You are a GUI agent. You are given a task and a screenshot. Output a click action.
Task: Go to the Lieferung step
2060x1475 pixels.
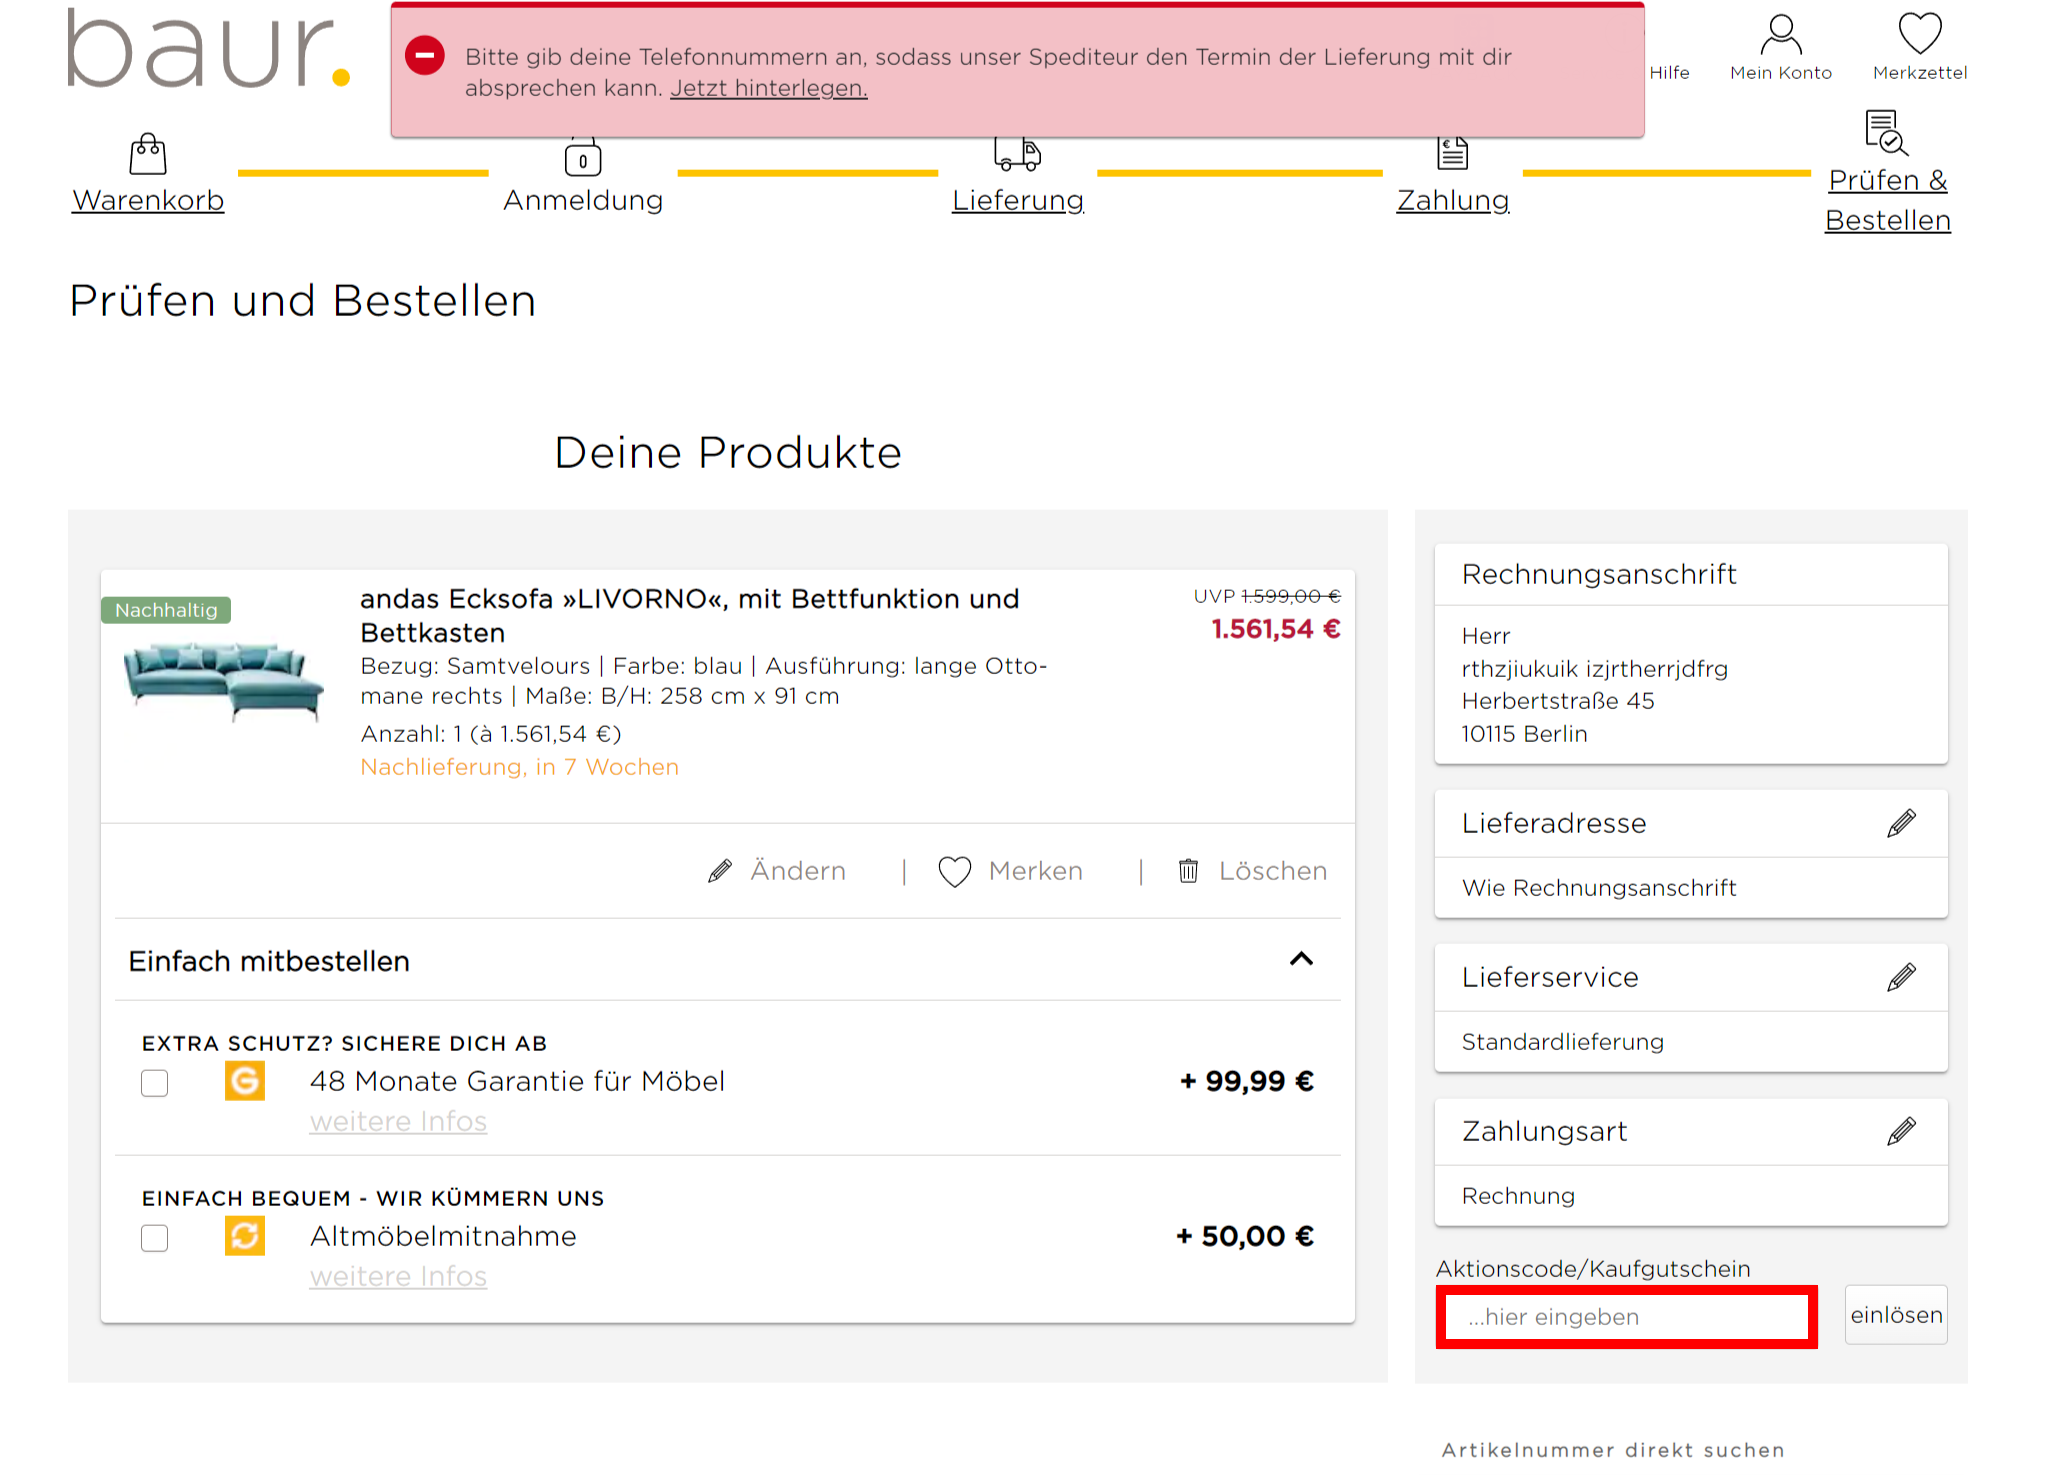[1018, 200]
